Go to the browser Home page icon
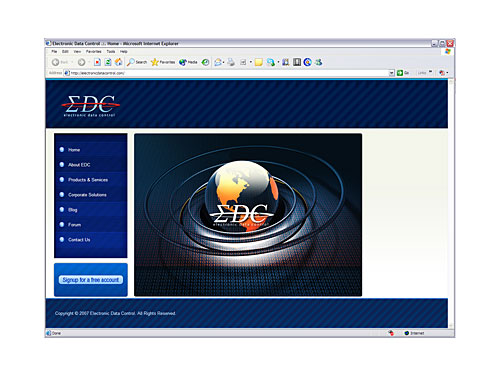The image size is (500, 375). [x=118, y=62]
